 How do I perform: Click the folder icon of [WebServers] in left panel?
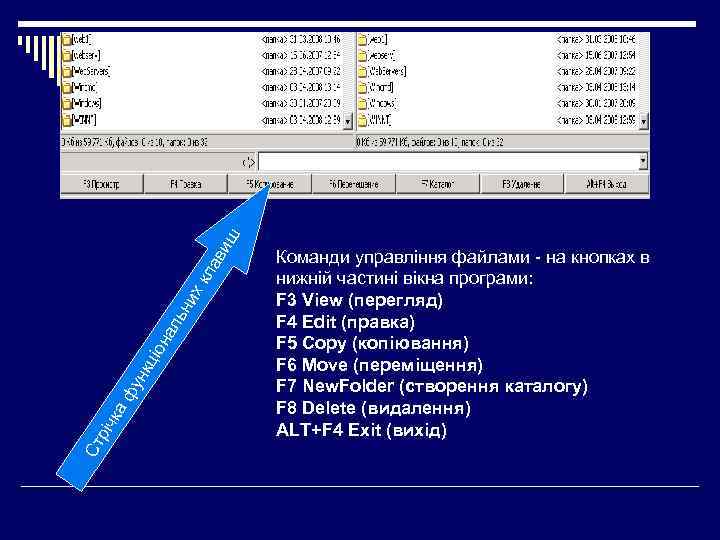[67, 72]
